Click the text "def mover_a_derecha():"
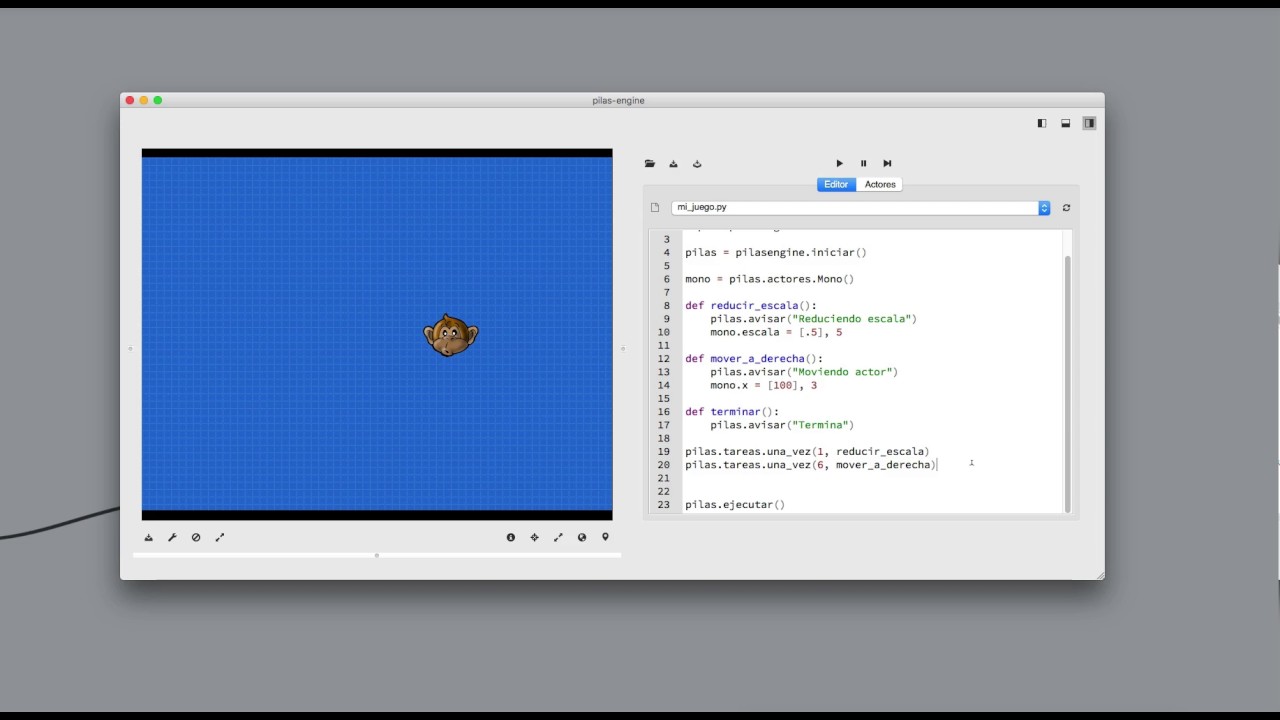Image resolution: width=1280 pixels, height=720 pixels. coord(754,359)
